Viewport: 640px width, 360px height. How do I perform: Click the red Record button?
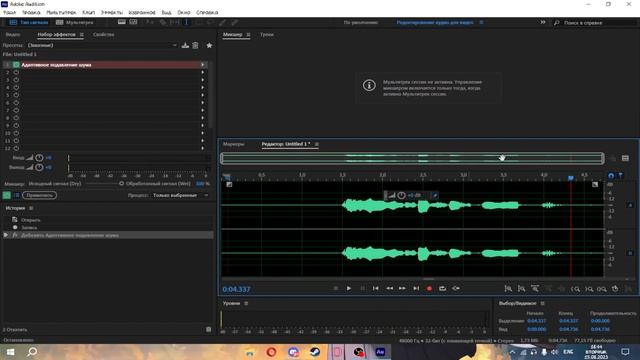429,289
